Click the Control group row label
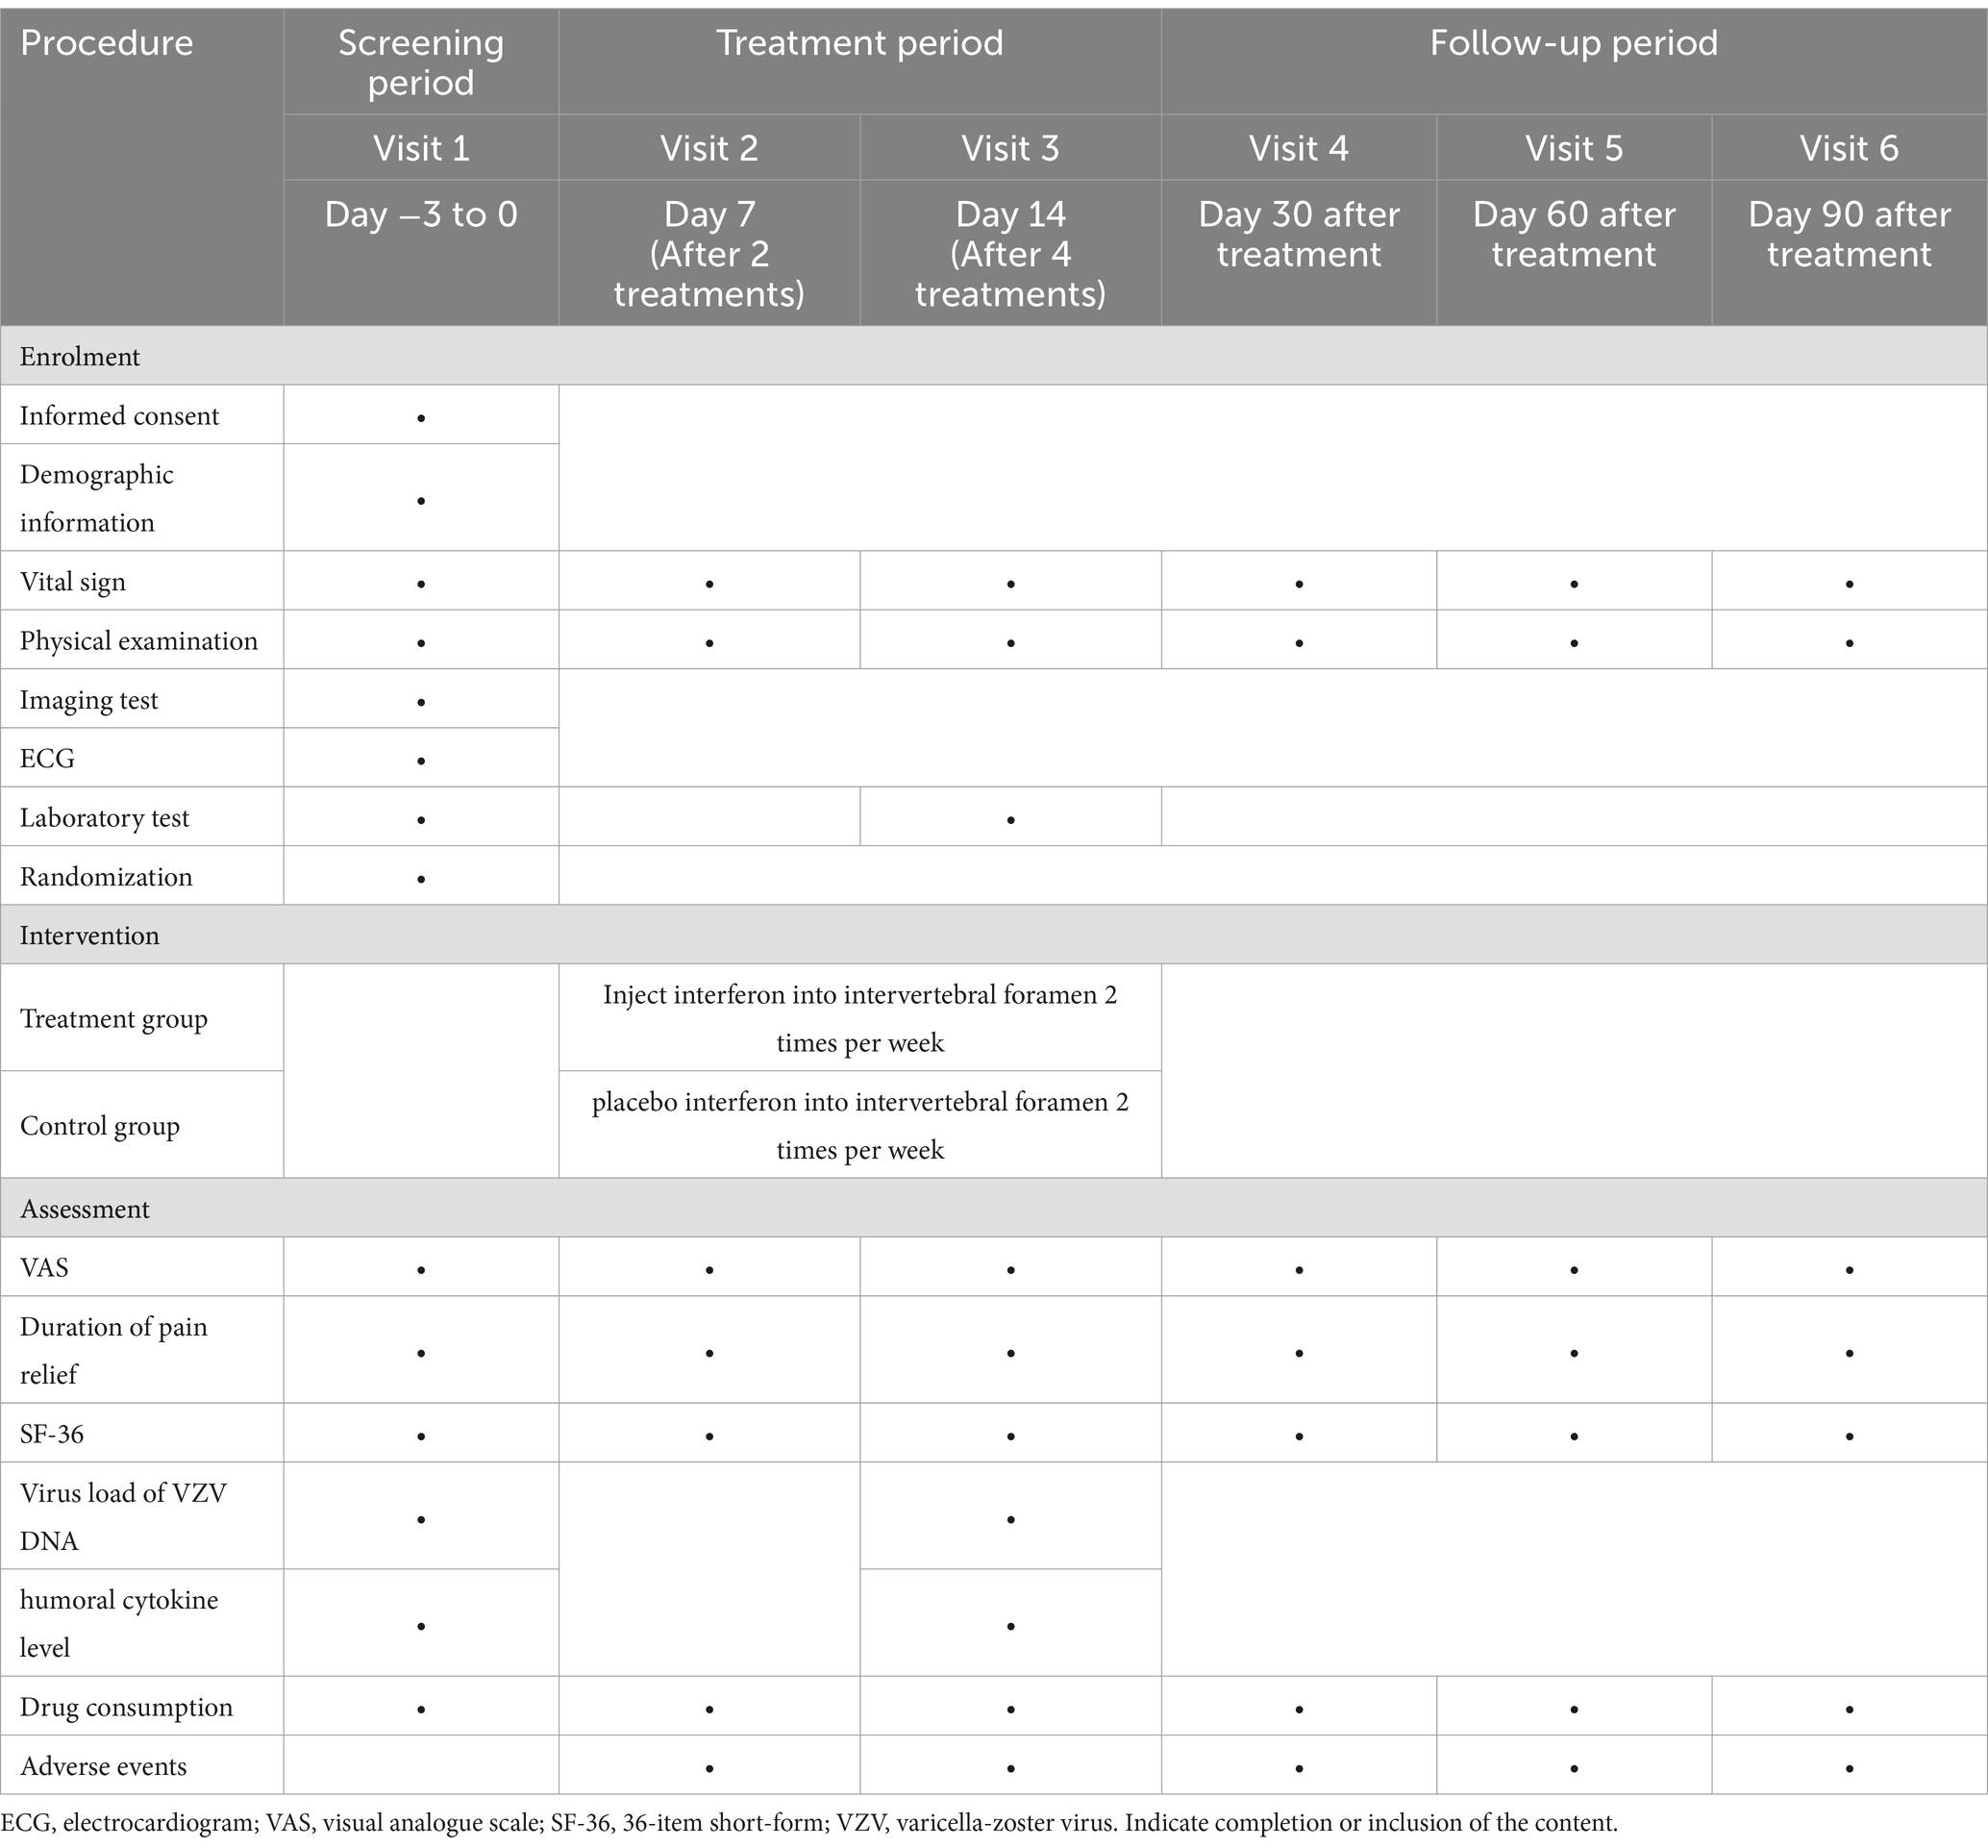The height and width of the screenshot is (1848, 1988). click(100, 1126)
